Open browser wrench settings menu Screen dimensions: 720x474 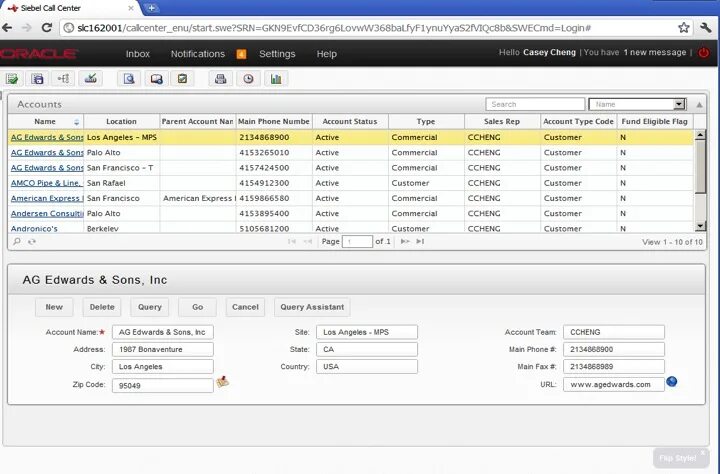point(706,28)
